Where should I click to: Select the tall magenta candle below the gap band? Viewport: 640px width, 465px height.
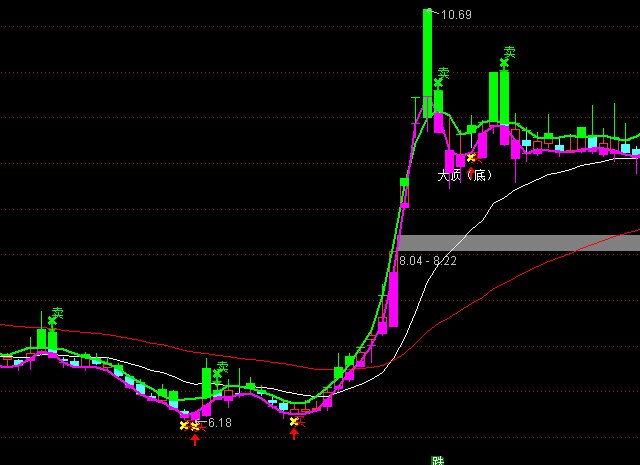click(x=393, y=300)
